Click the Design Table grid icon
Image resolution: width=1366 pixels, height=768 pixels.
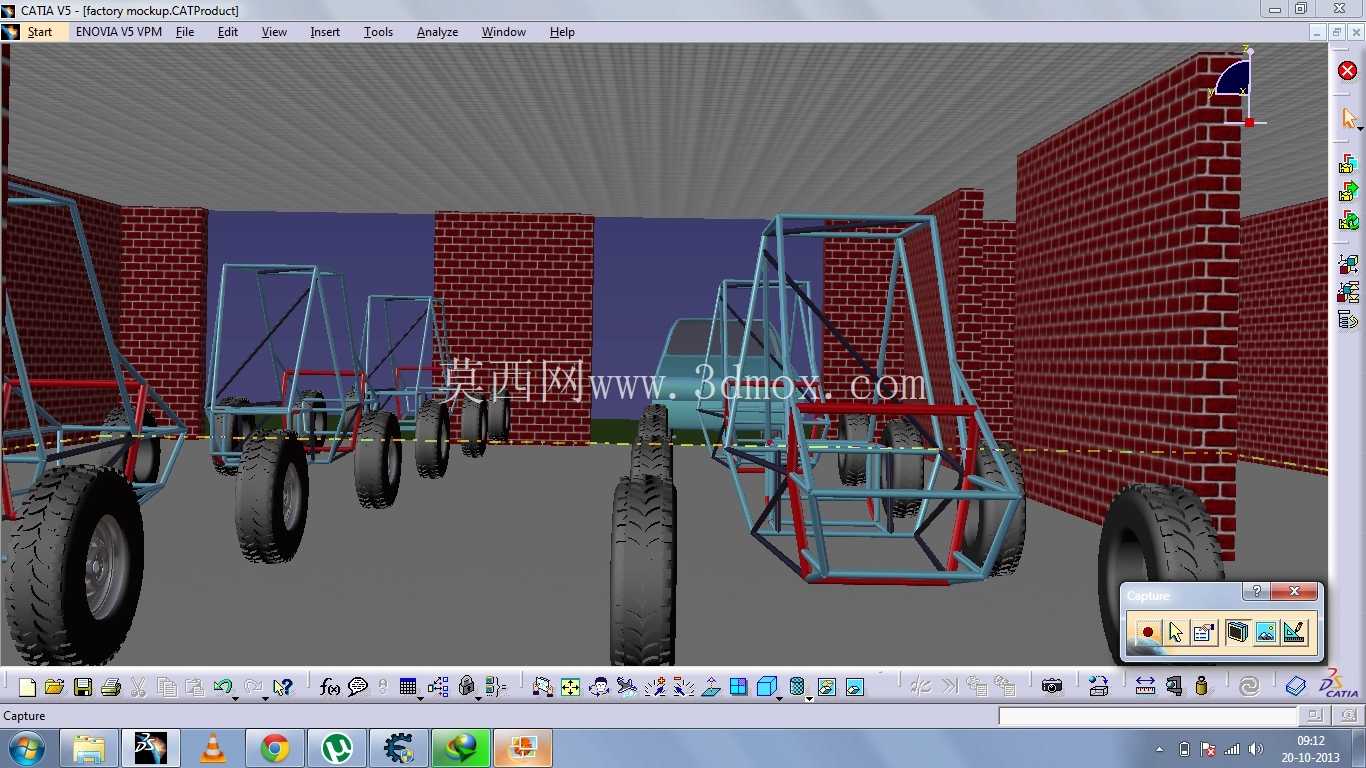point(407,687)
